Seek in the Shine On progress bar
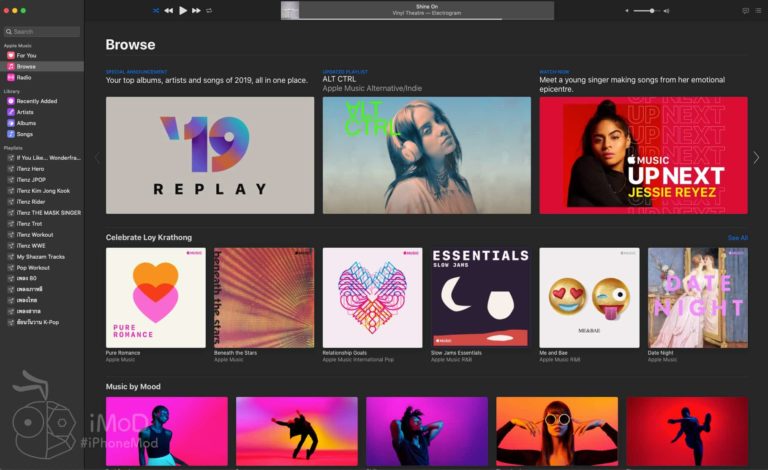Screen dimensions: 768x470 click(417, 19)
